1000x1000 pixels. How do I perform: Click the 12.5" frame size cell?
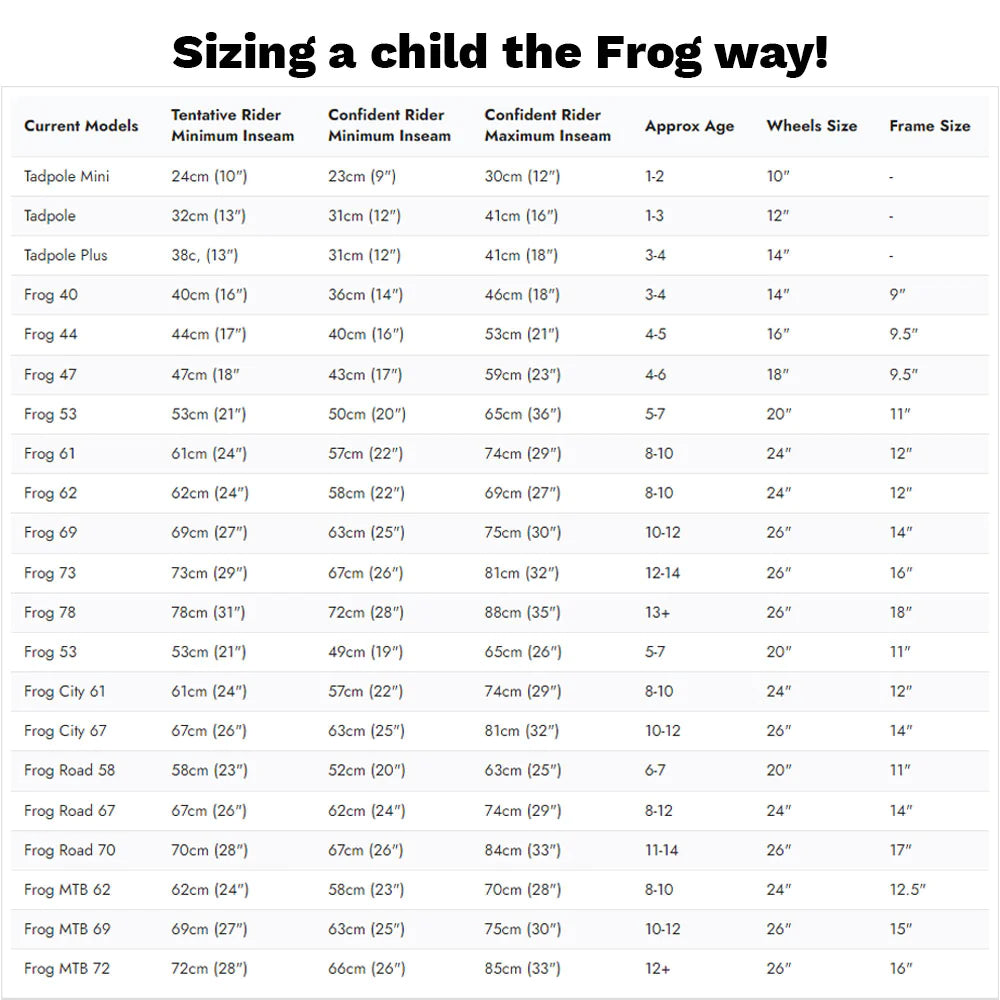point(907,889)
